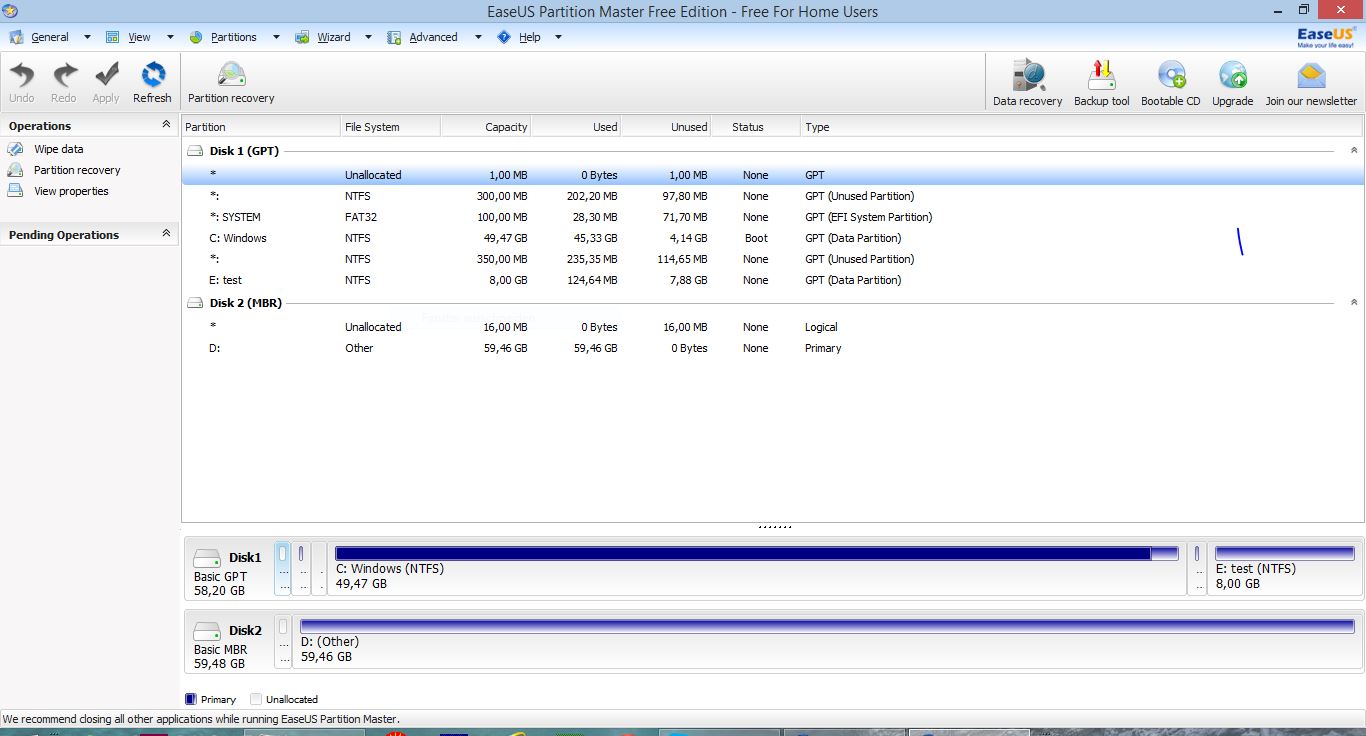This screenshot has width=1366, height=736.
Task: Click the Disk2 drive icon in the disk map
Action: (x=207, y=631)
